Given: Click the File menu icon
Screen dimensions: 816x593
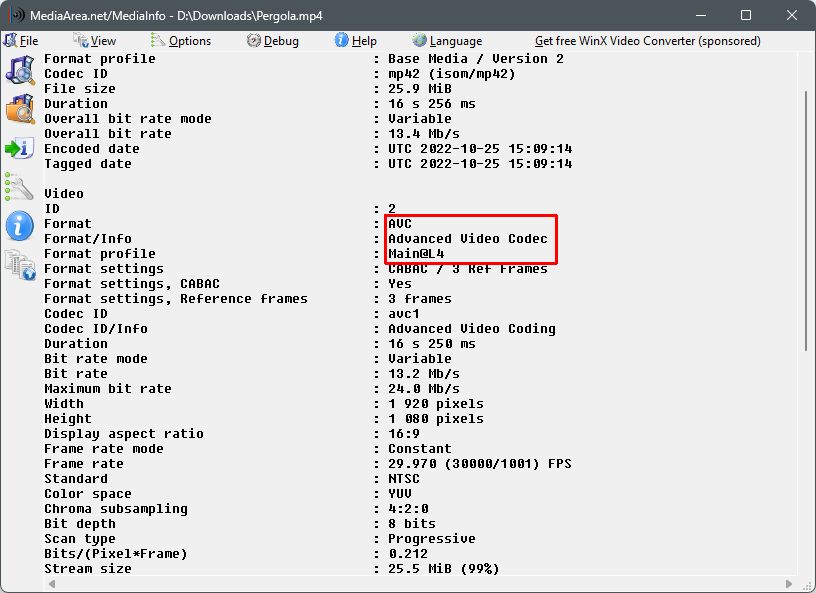Looking at the screenshot, I should [10, 40].
